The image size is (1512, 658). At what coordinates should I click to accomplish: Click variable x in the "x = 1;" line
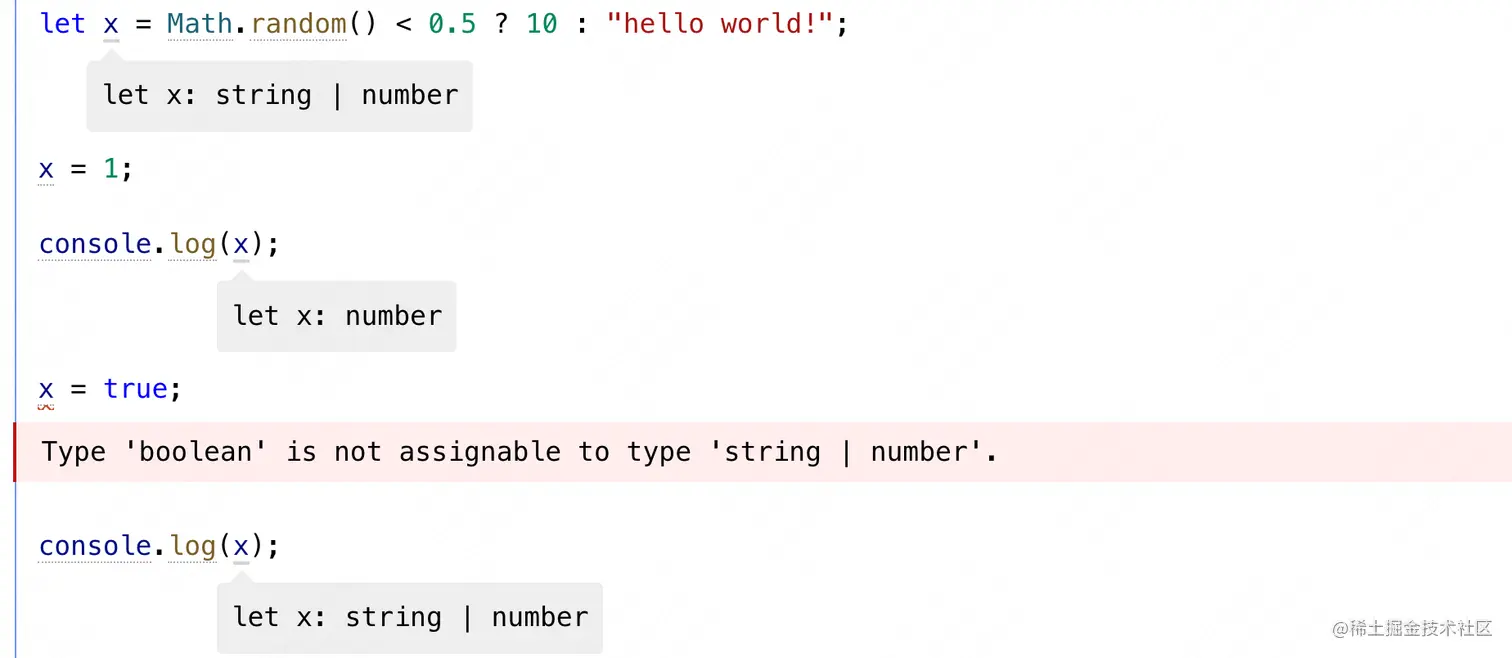coord(46,169)
